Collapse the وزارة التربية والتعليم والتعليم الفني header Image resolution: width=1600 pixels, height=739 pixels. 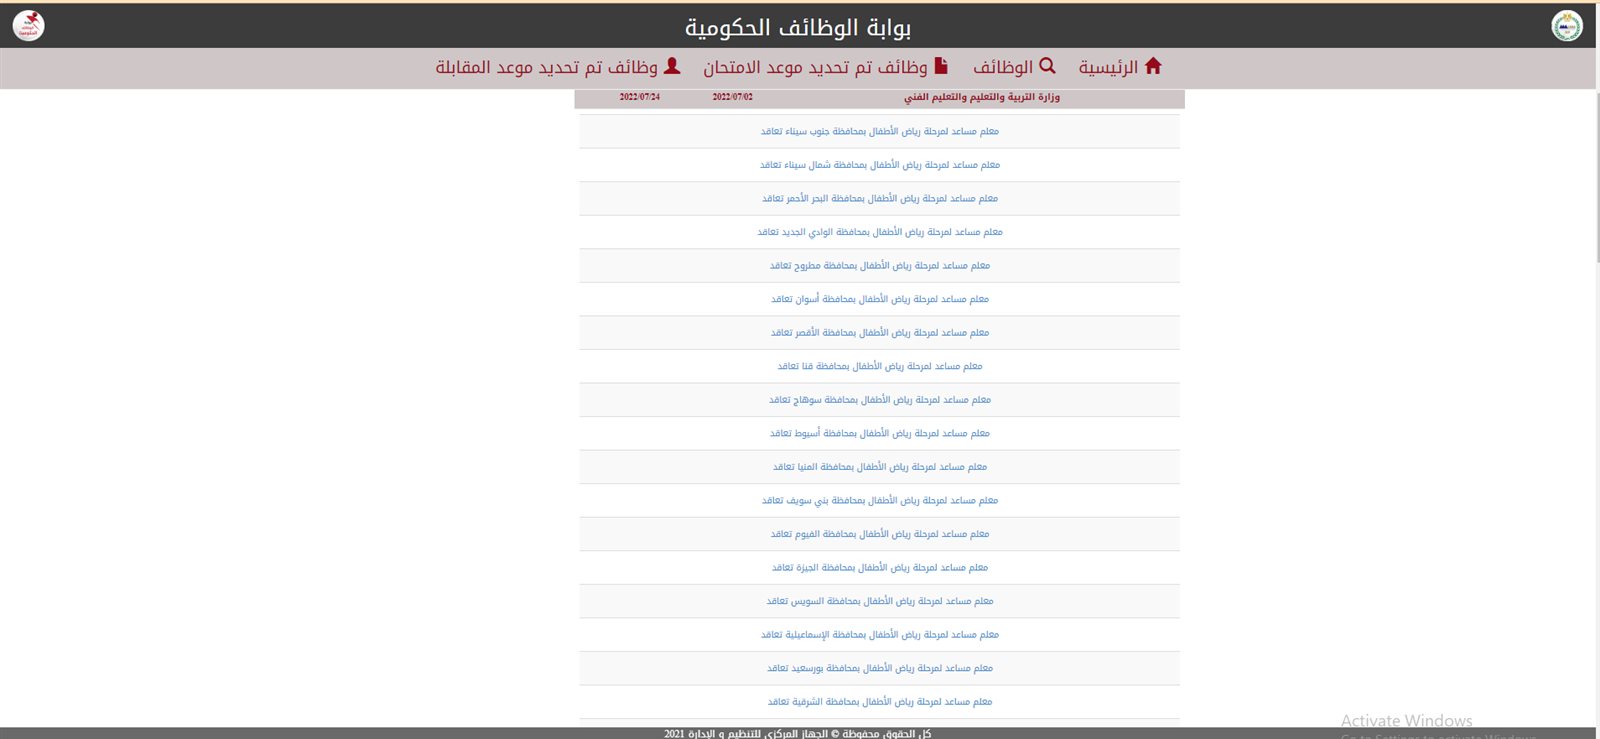pos(981,97)
